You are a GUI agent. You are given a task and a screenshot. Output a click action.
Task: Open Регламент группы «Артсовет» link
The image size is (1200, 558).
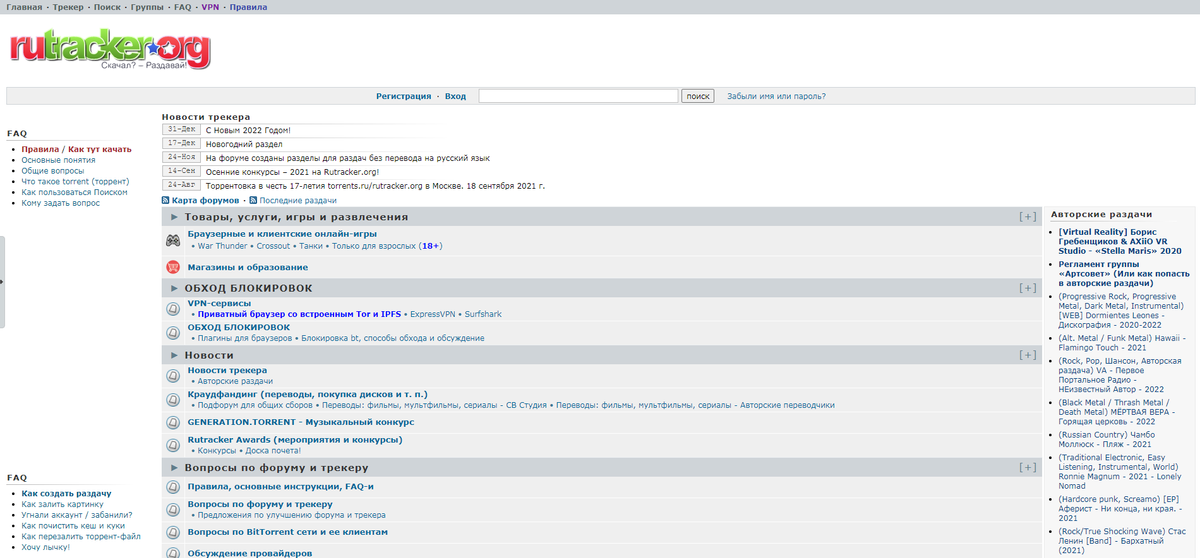tap(1124, 274)
